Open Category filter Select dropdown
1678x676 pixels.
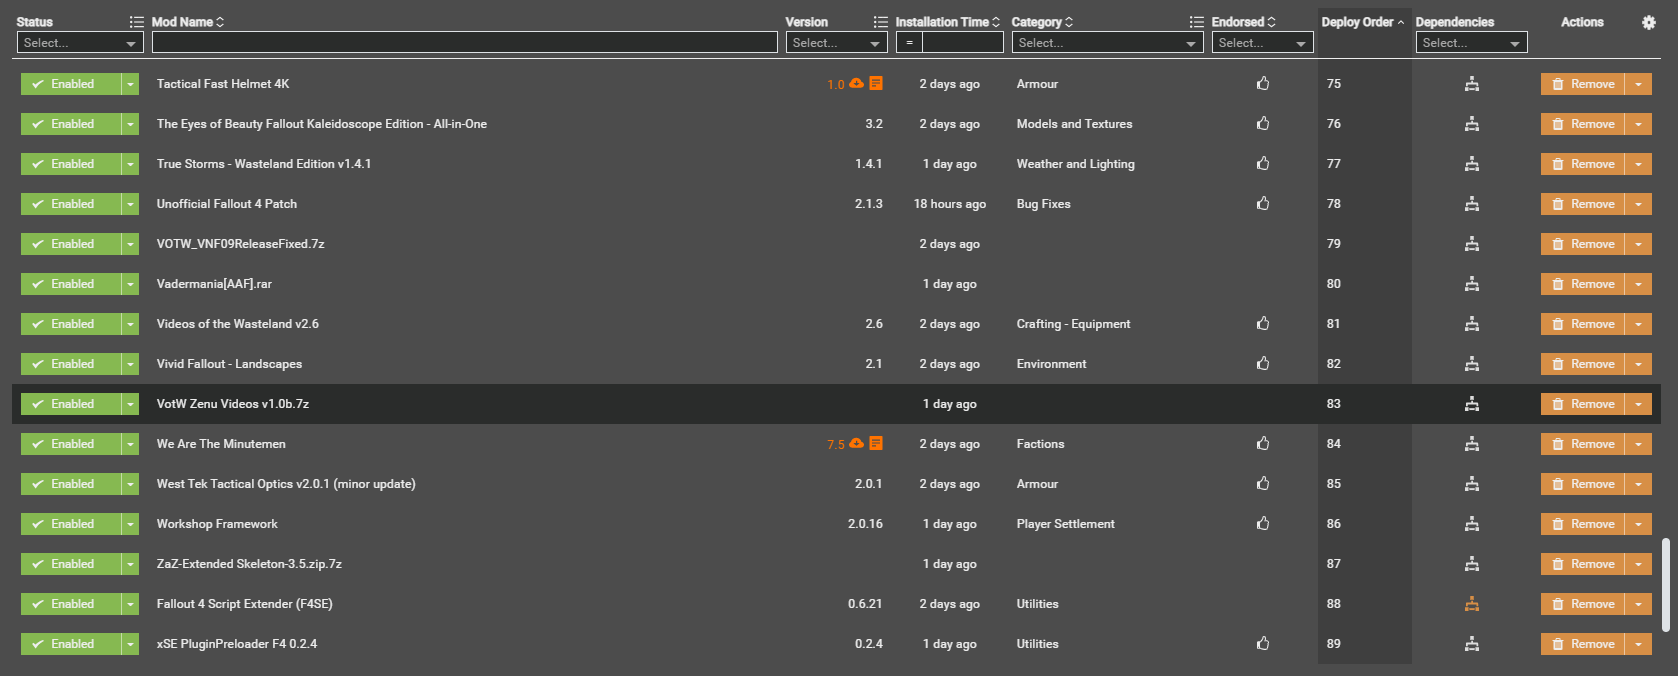click(x=1108, y=43)
